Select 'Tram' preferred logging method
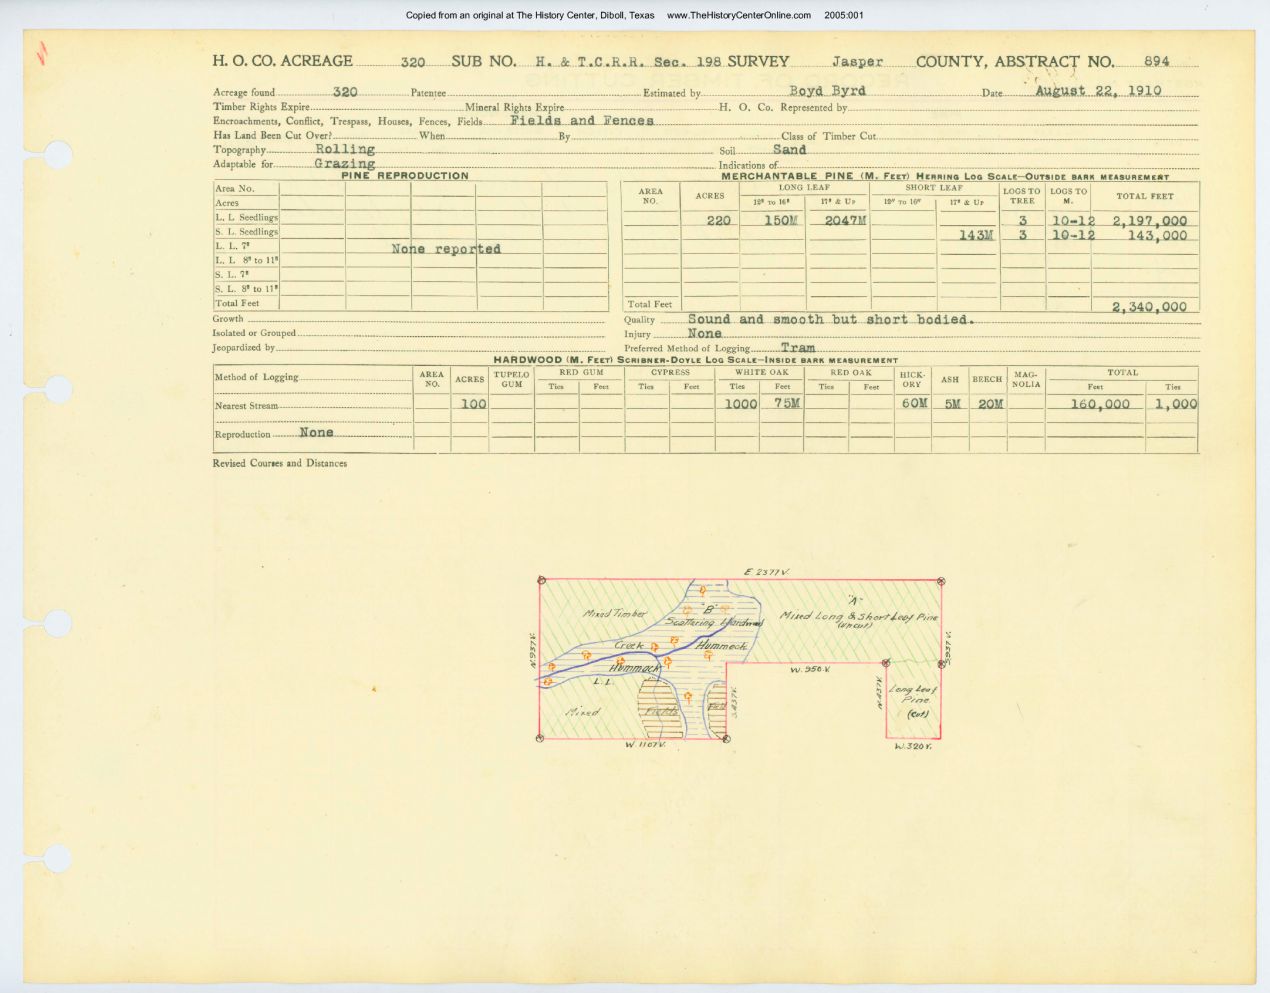 (798, 348)
